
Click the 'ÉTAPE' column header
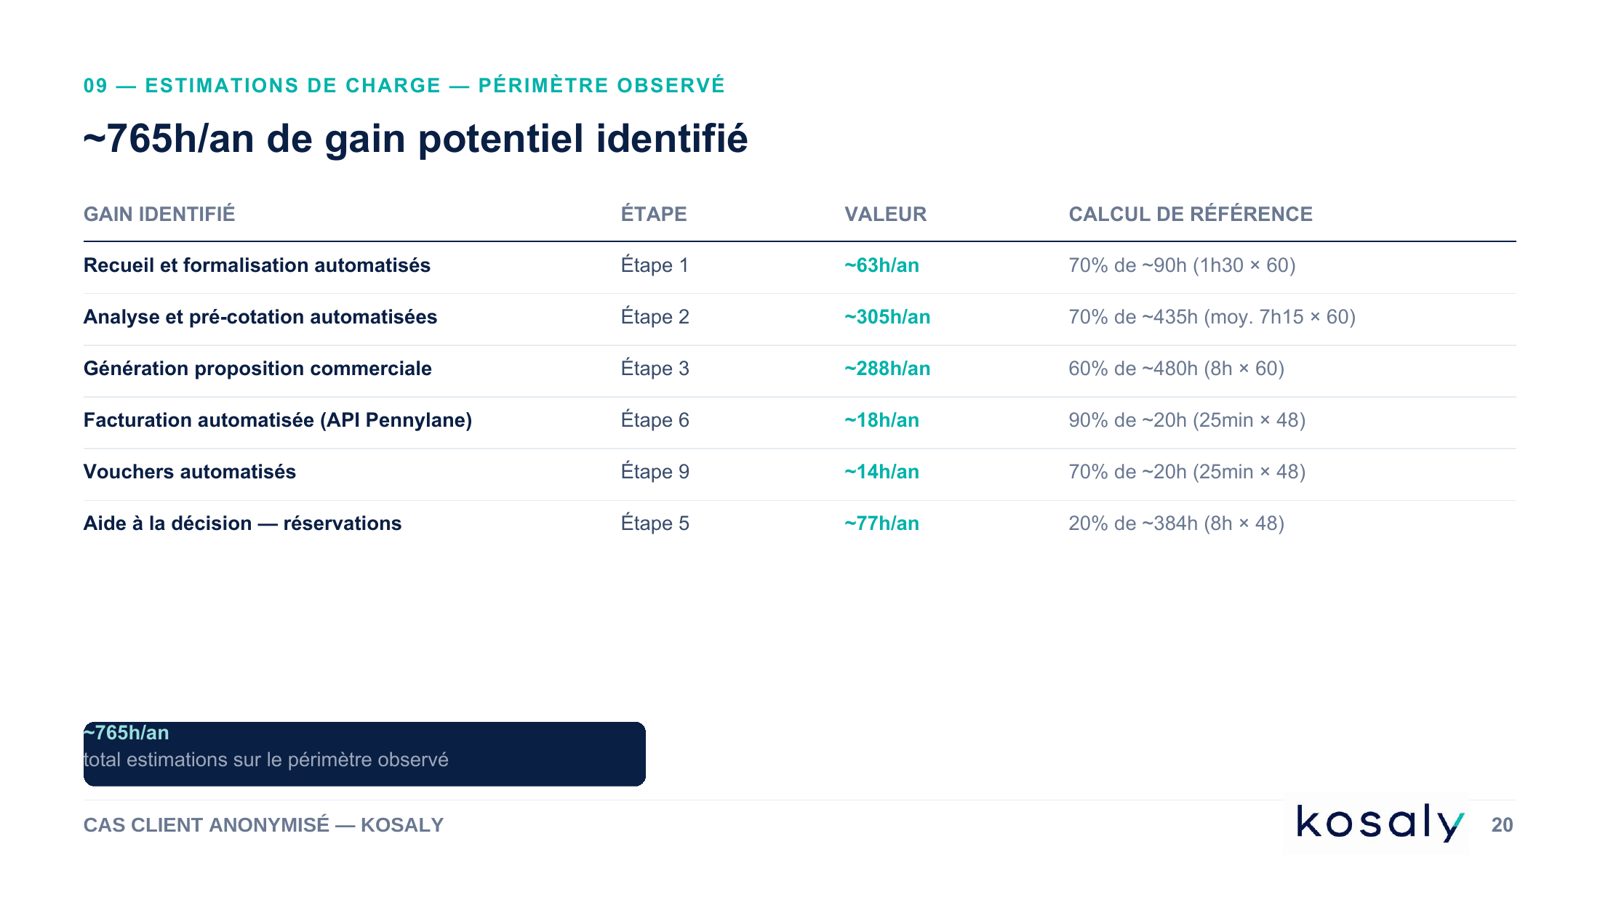654,214
